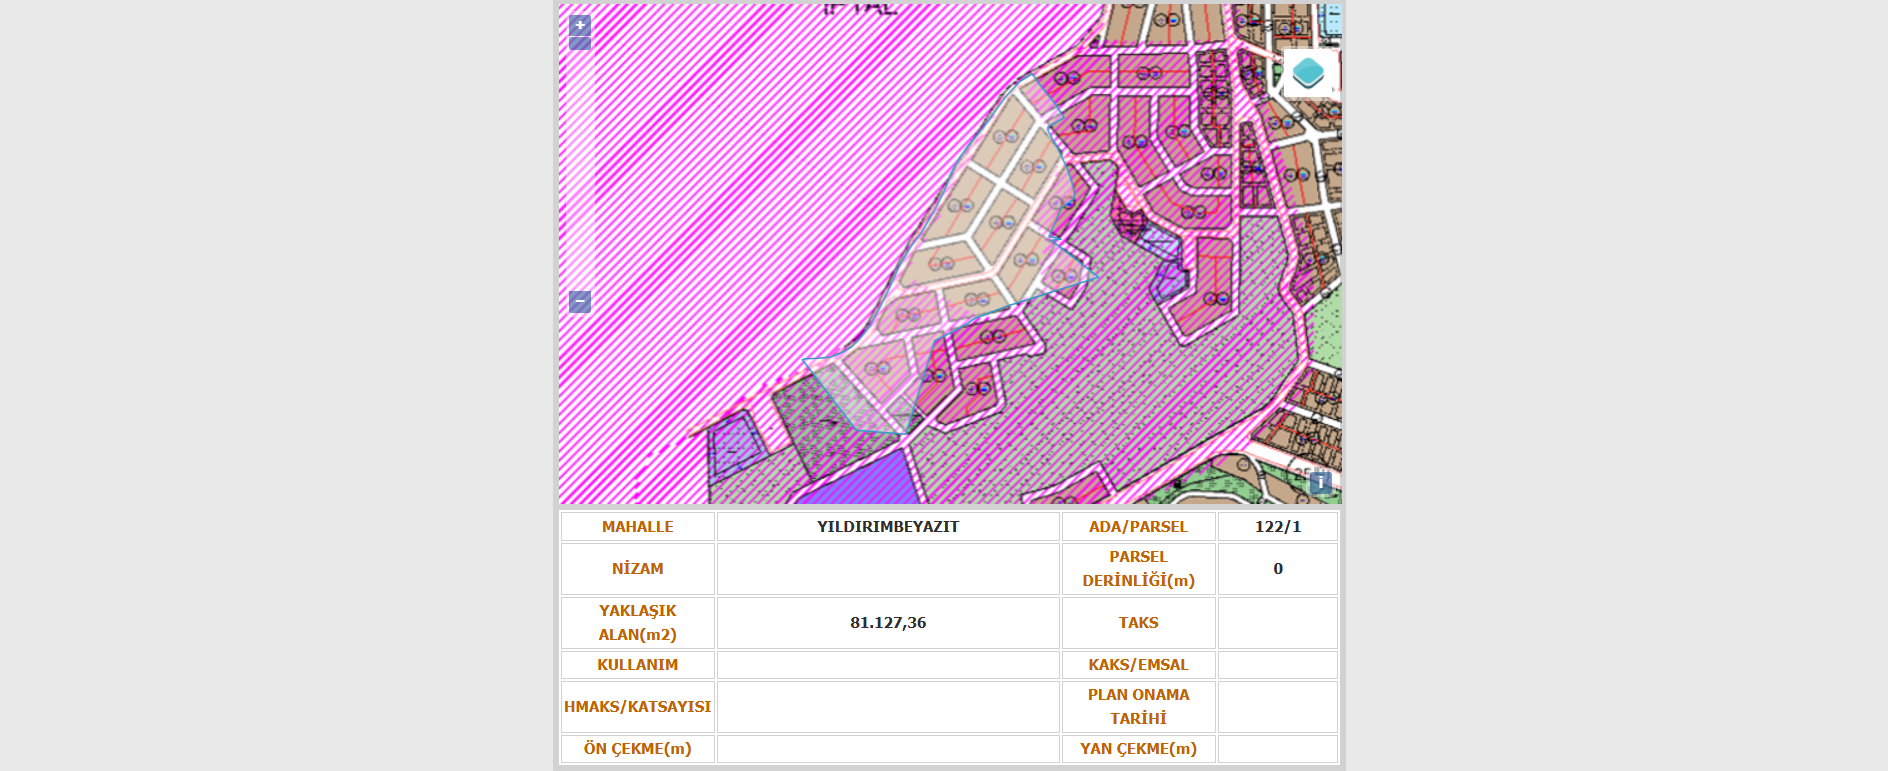
Task: Click the MAHALLE header cell
Action: click(x=637, y=527)
